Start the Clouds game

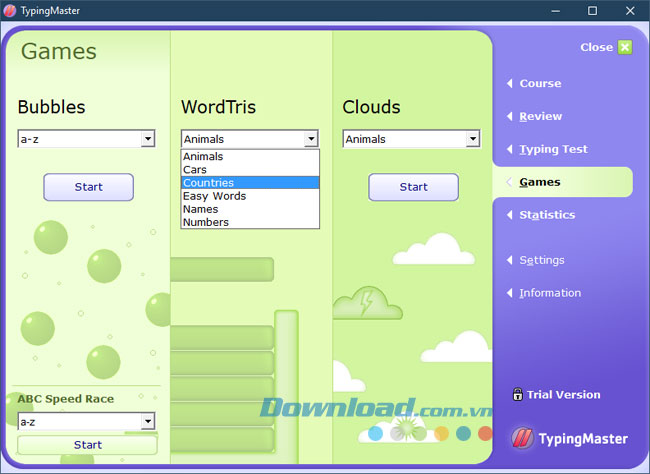pyautogui.click(x=413, y=187)
